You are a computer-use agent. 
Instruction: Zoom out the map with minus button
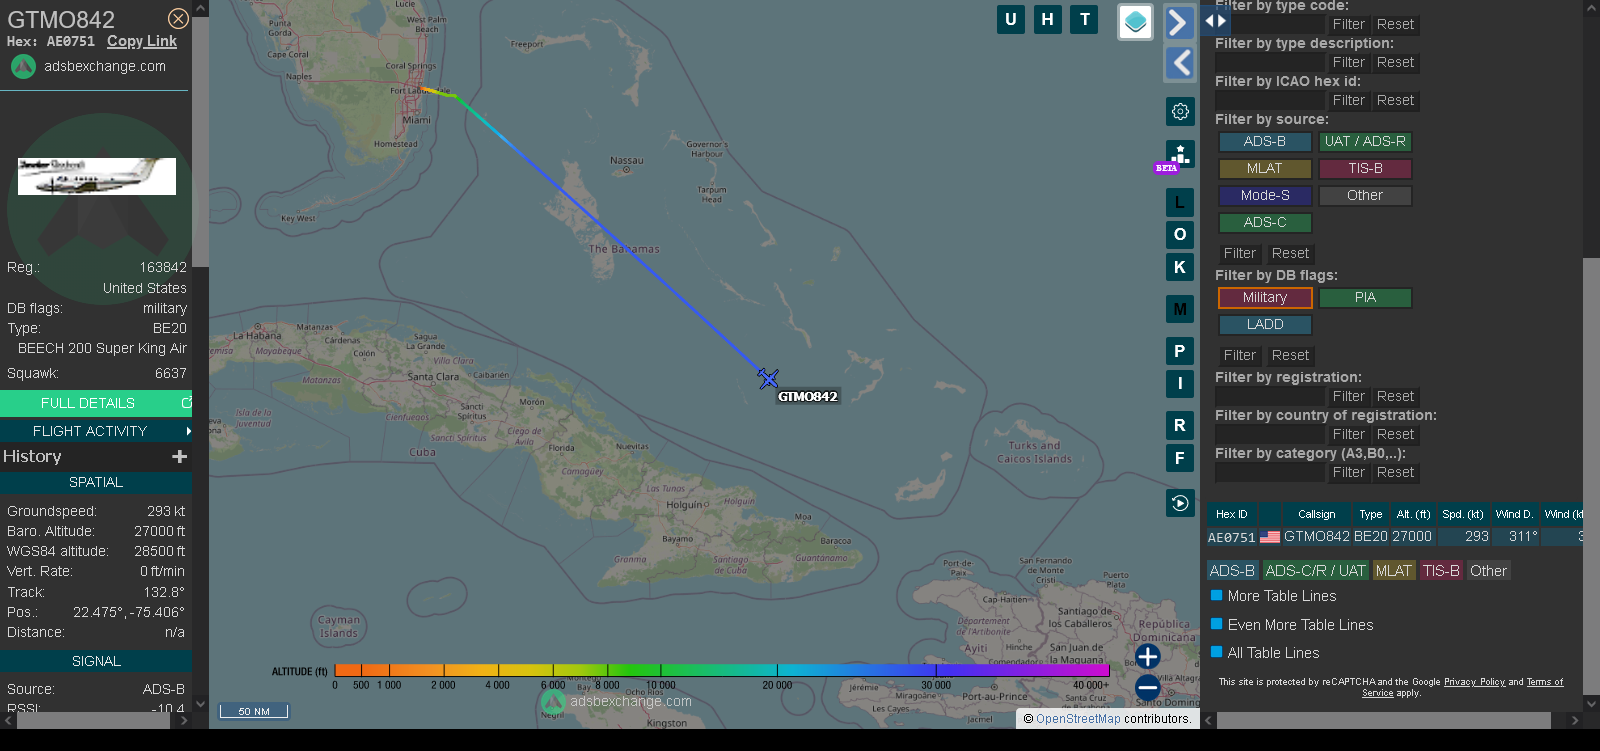point(1148,687)
